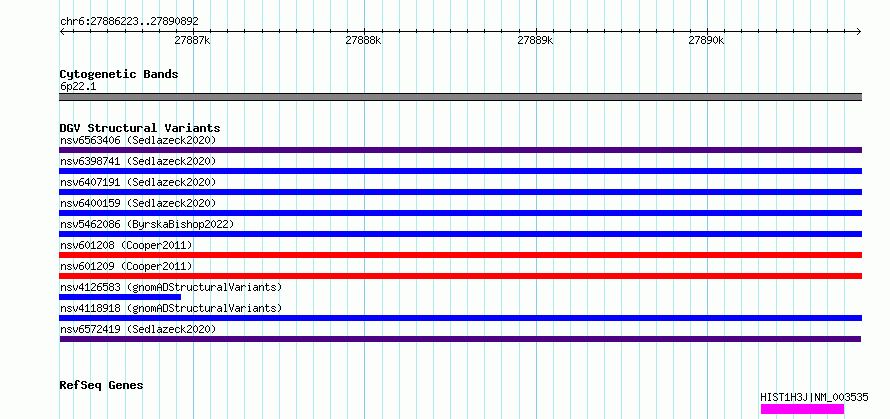
Task: Click the chr6:27886223..27890892 coordinate label
Action: [x=129, y=22]
